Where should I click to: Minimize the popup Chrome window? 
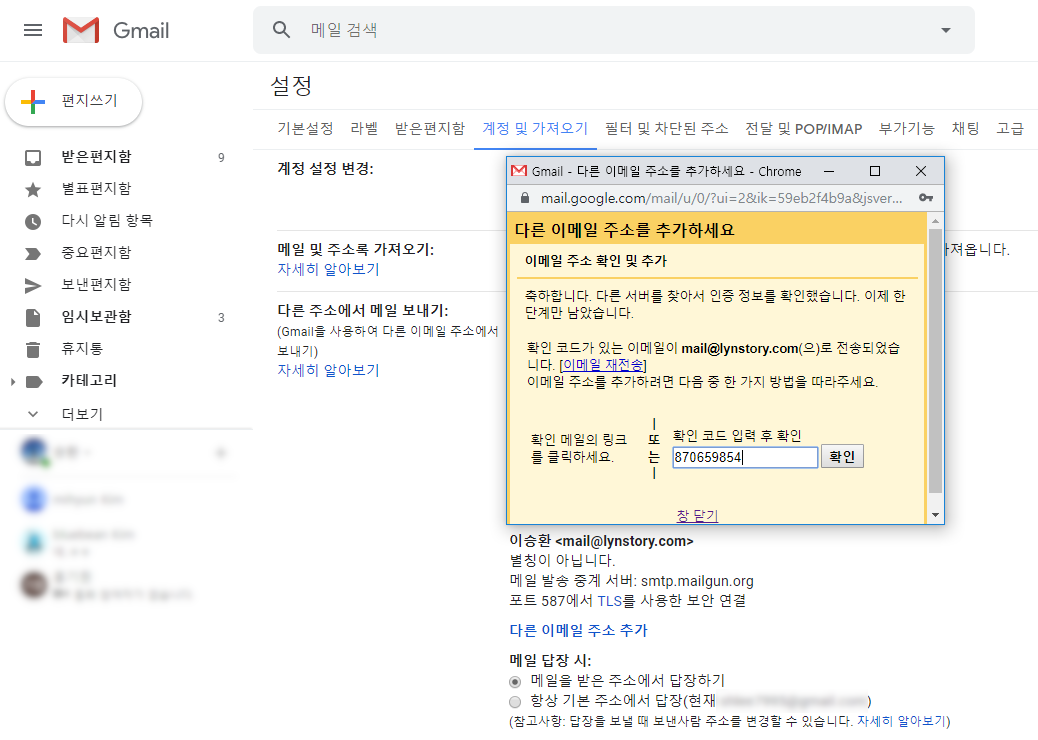(828, 171)
